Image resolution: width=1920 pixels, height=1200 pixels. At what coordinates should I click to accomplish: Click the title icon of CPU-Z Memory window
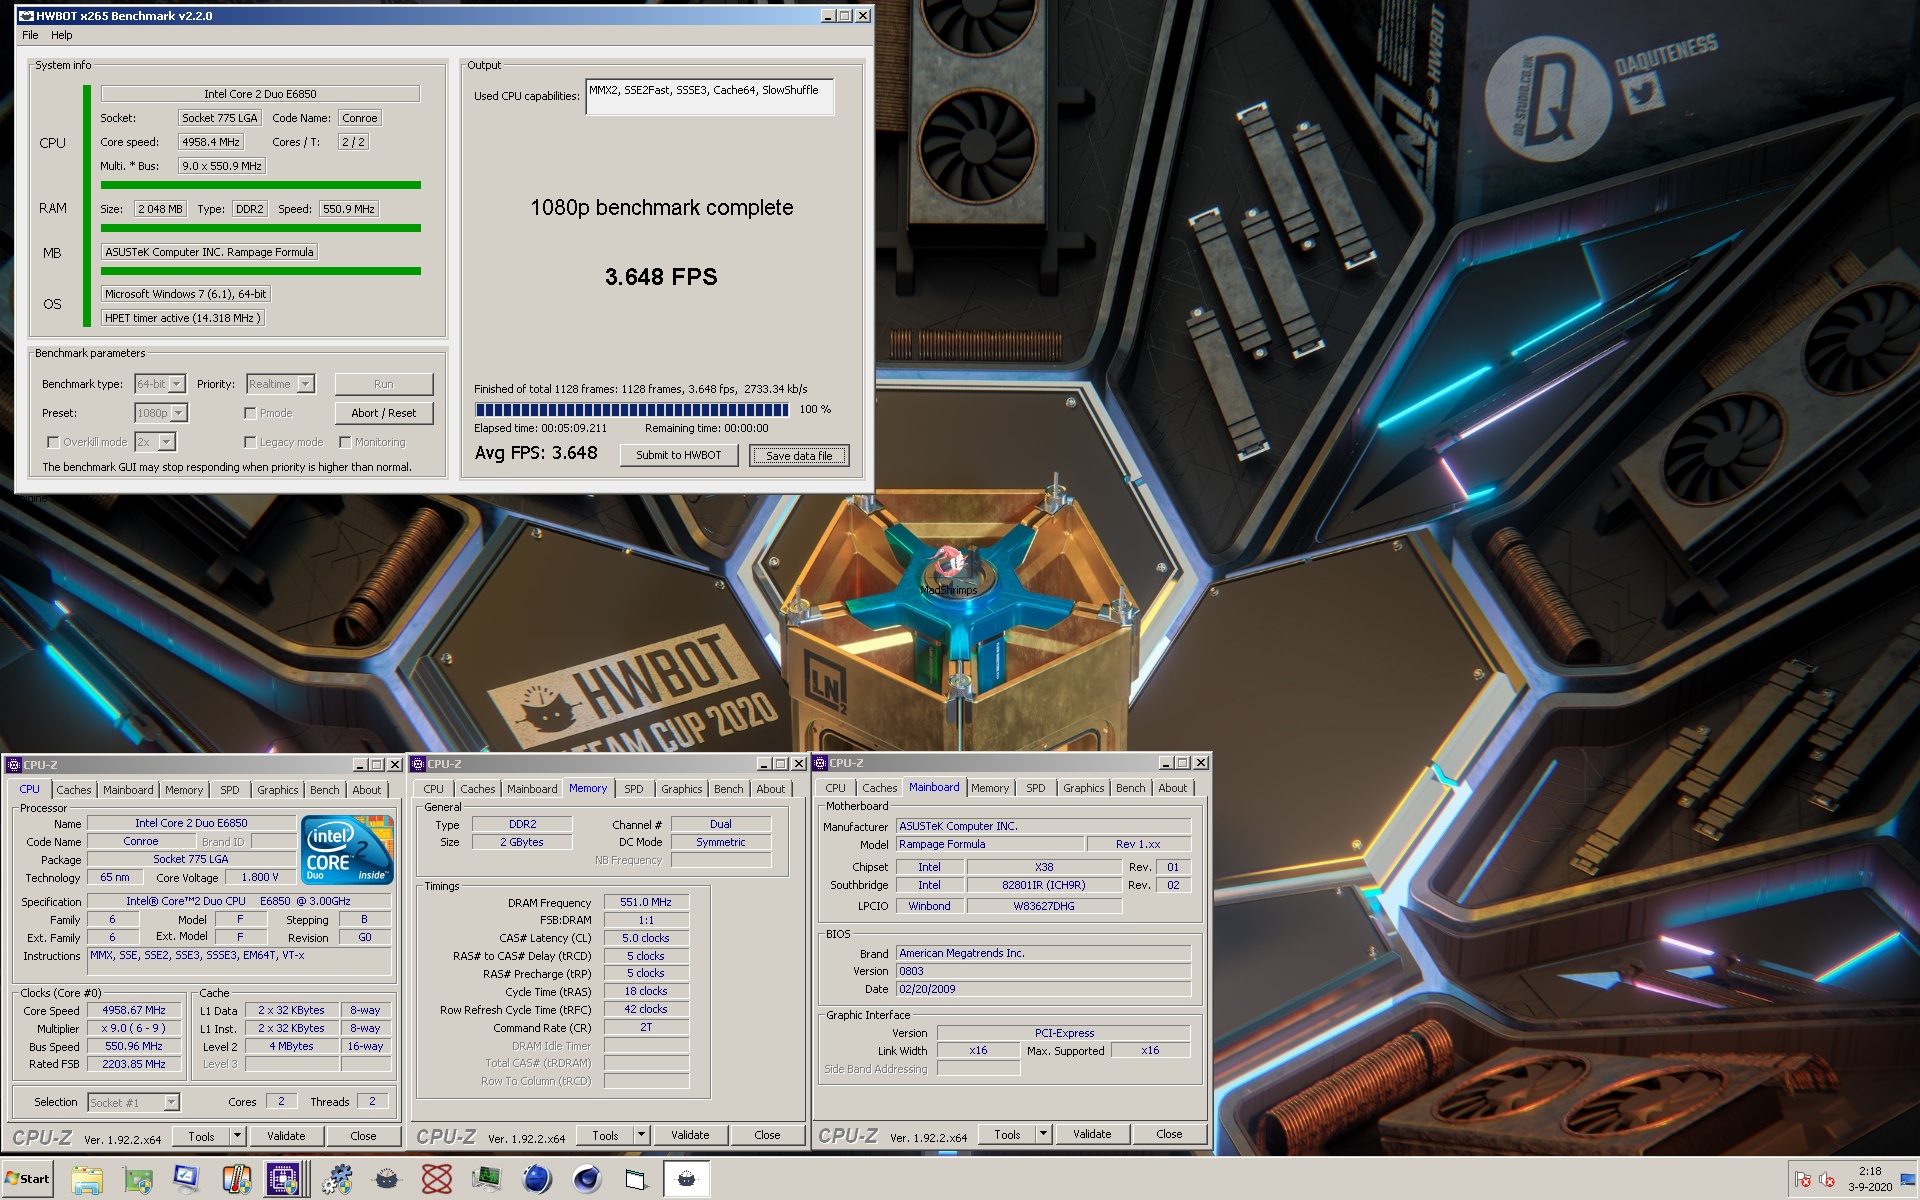[x=418, y=764]
